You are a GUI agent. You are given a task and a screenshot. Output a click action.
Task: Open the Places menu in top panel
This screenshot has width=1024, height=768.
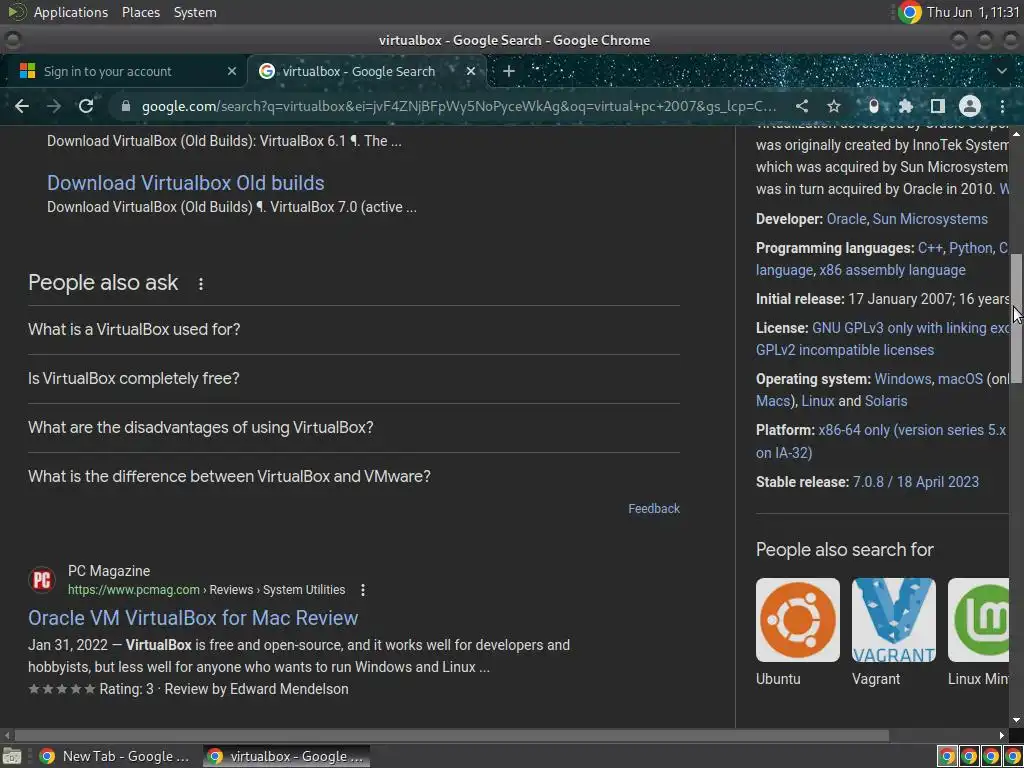140,12
